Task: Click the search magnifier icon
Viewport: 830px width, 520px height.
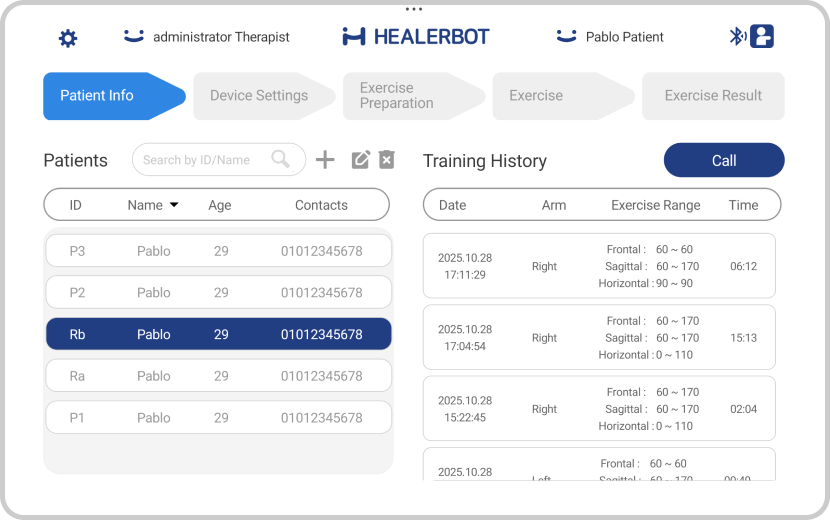Action: [x=281, y=159]
